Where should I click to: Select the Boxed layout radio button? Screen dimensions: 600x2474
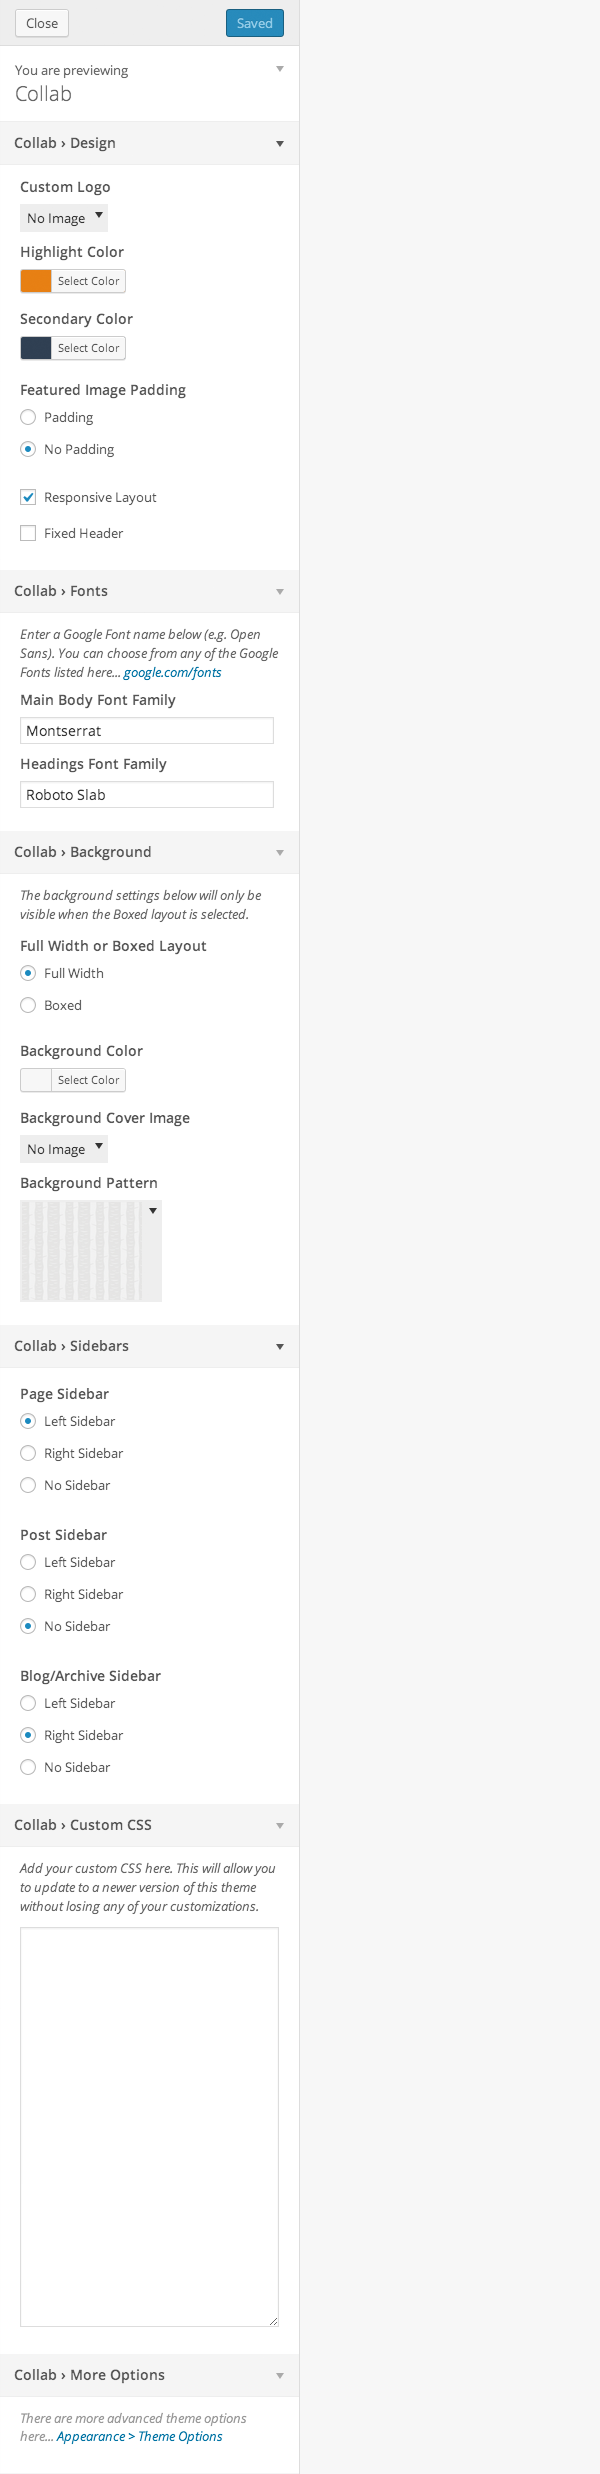[28, 1005]
